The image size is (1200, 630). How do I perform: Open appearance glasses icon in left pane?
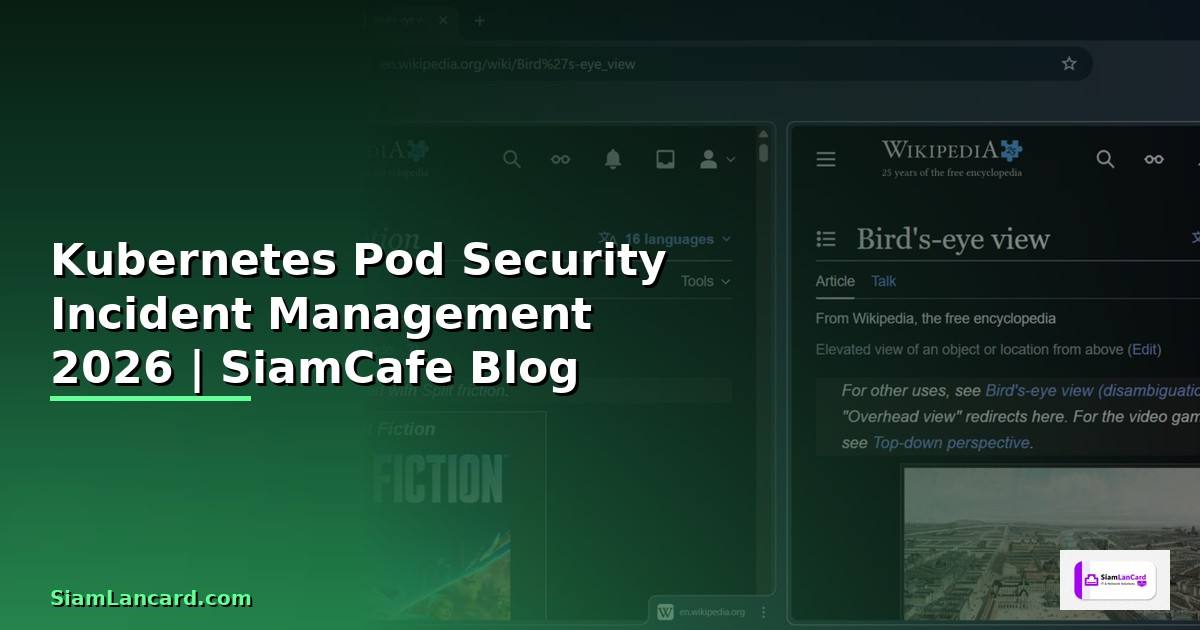pyautogui.click(x=561, y=159)
